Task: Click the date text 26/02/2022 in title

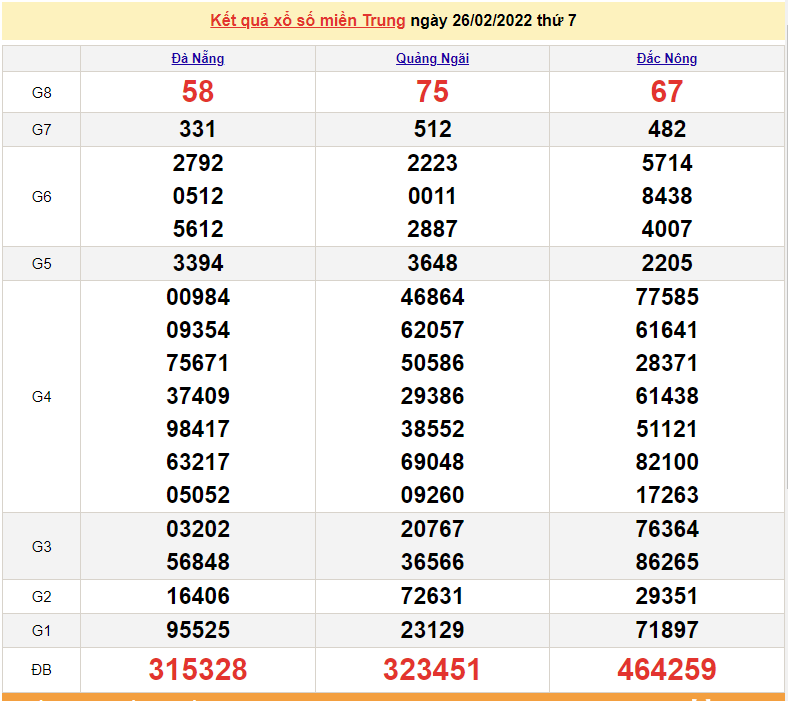Action: [x=487, y=20]
